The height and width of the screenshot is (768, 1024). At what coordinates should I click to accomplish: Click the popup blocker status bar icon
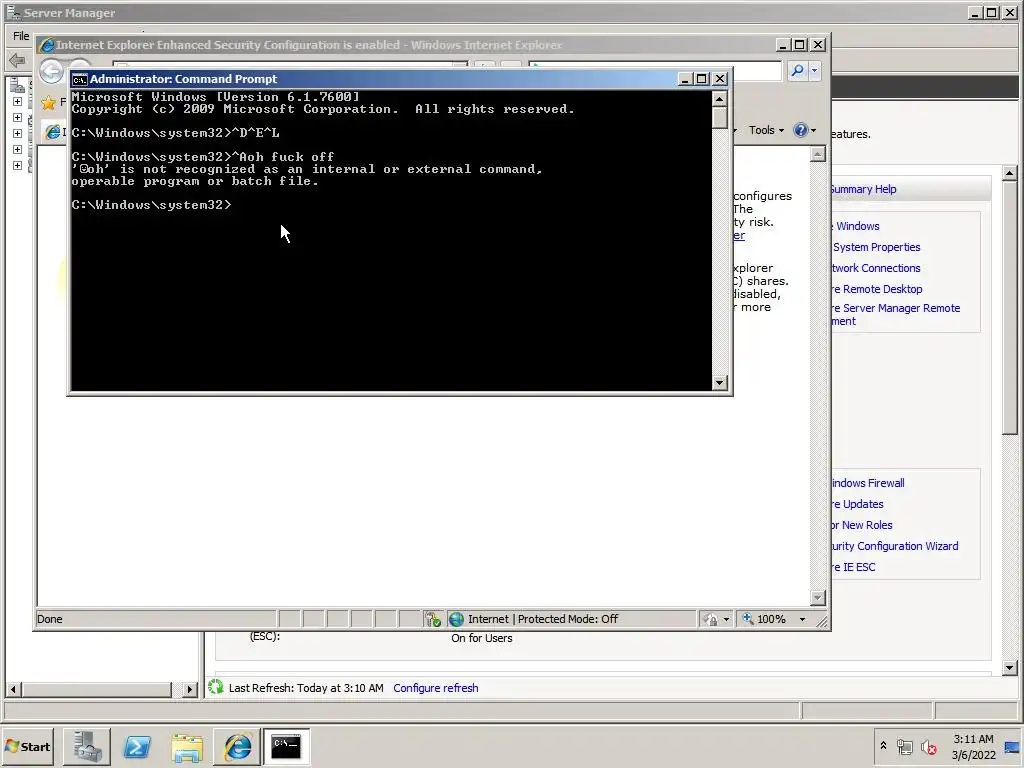tap(432, 619)
